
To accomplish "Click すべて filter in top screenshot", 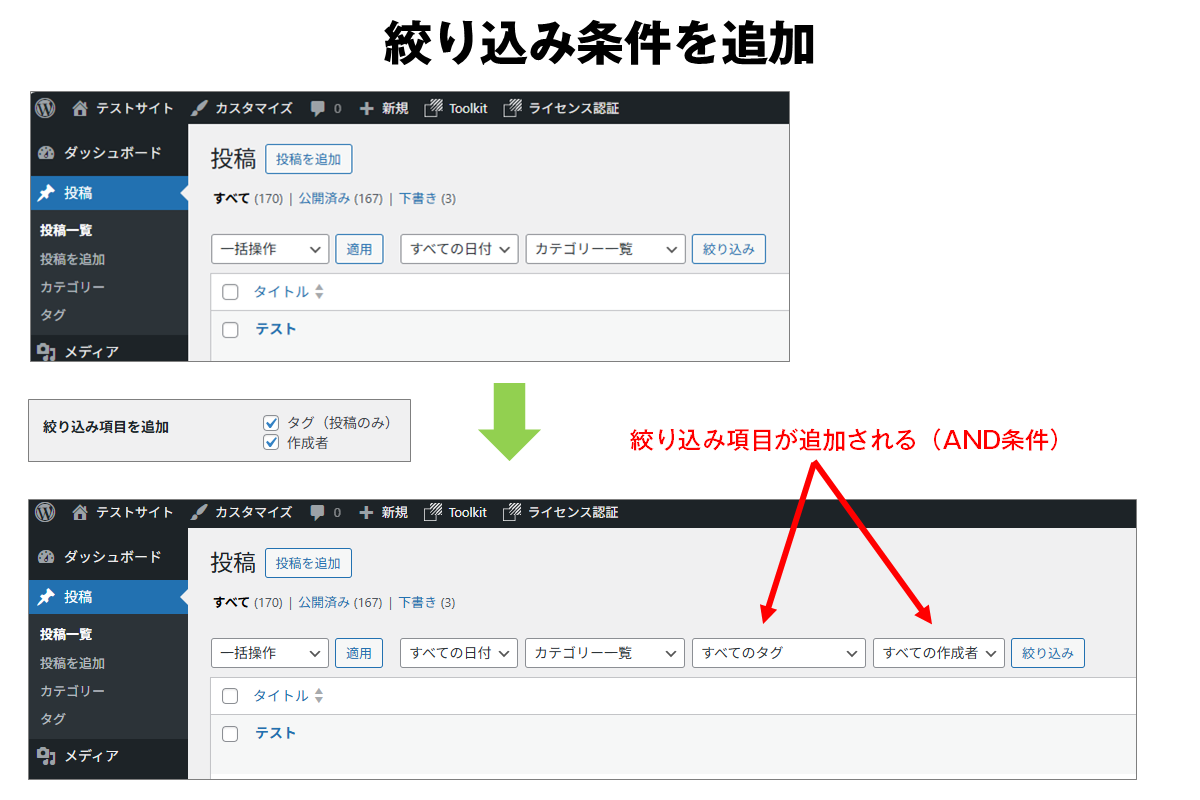I will click(x=232, y=198).
